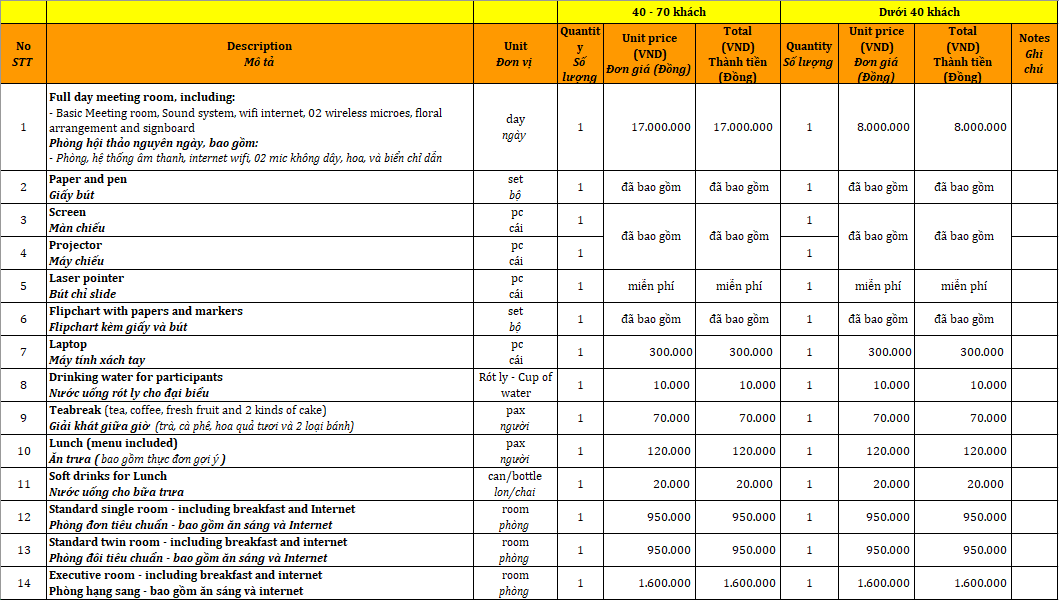Screen dimensions: 1059x600
Task: Click row number 14 in the No column
Action: click(24, 583)
